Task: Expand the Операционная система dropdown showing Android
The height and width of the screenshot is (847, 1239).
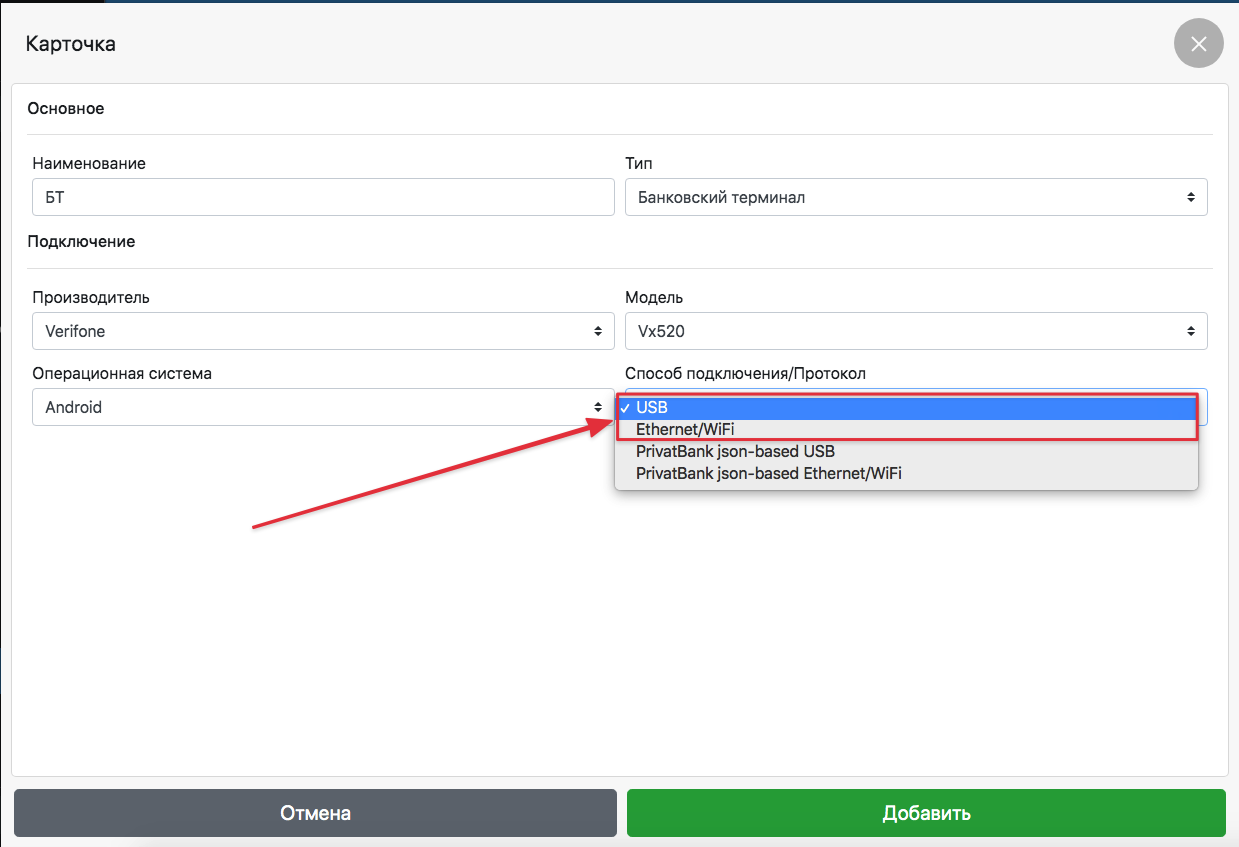Action: (323, 407)
